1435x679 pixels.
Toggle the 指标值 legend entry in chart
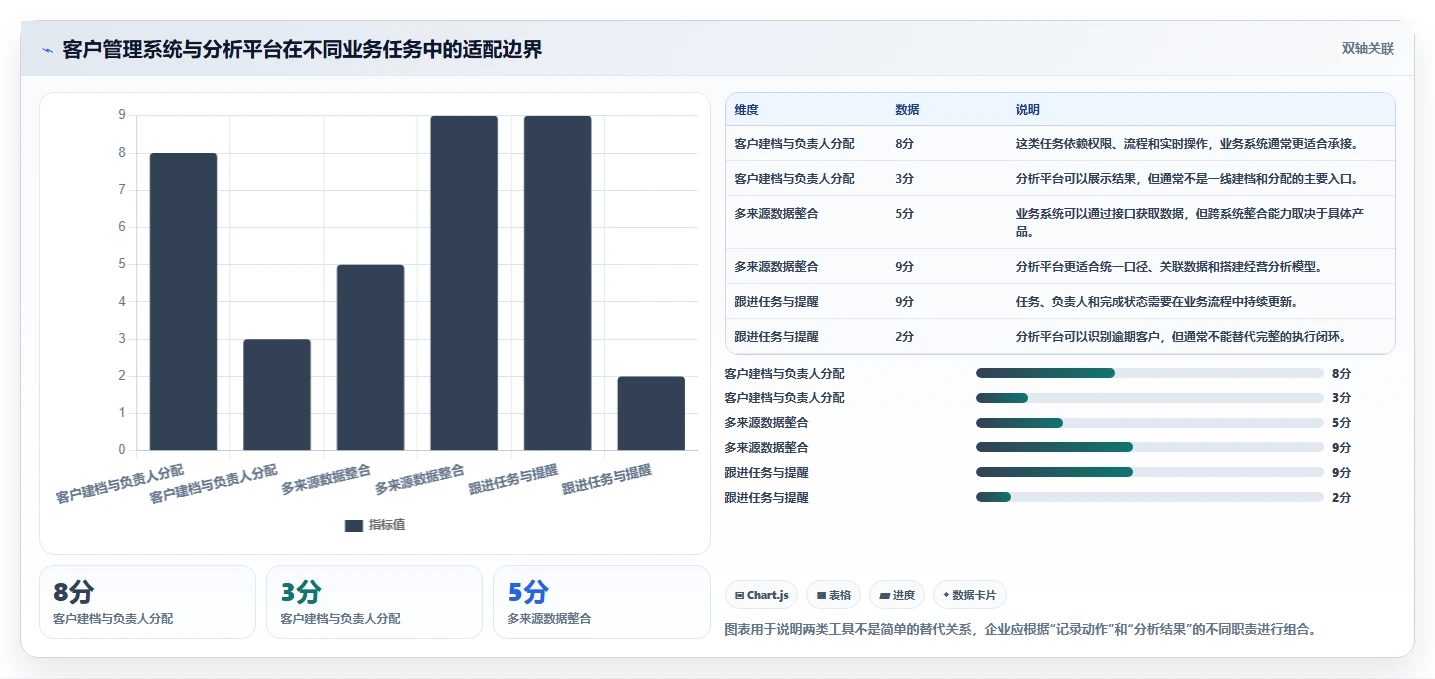(x=375, y=525)
